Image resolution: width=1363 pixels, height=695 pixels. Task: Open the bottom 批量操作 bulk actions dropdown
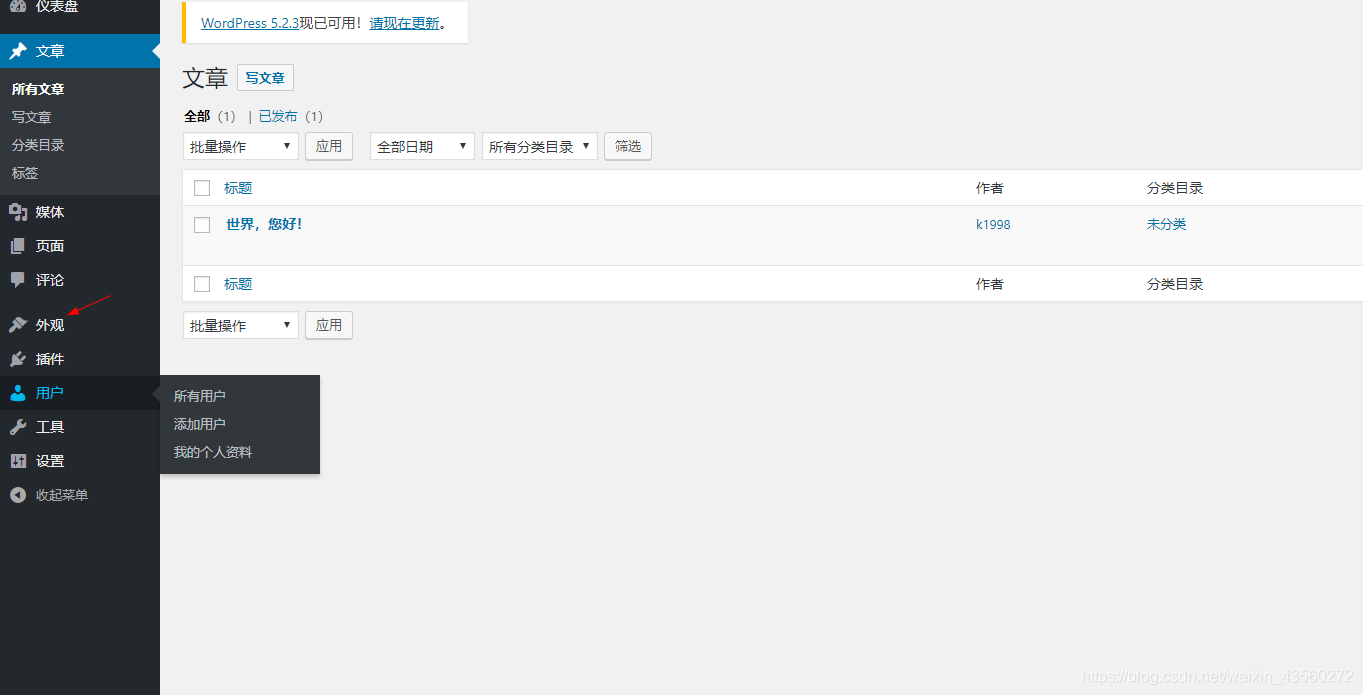(241, 325)
